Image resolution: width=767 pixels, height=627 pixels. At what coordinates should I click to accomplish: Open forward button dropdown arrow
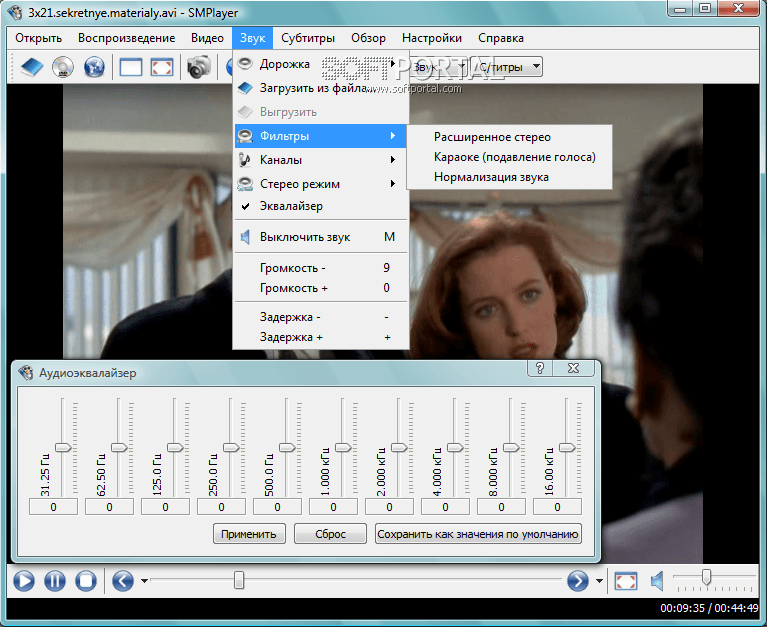coord(599,581)
